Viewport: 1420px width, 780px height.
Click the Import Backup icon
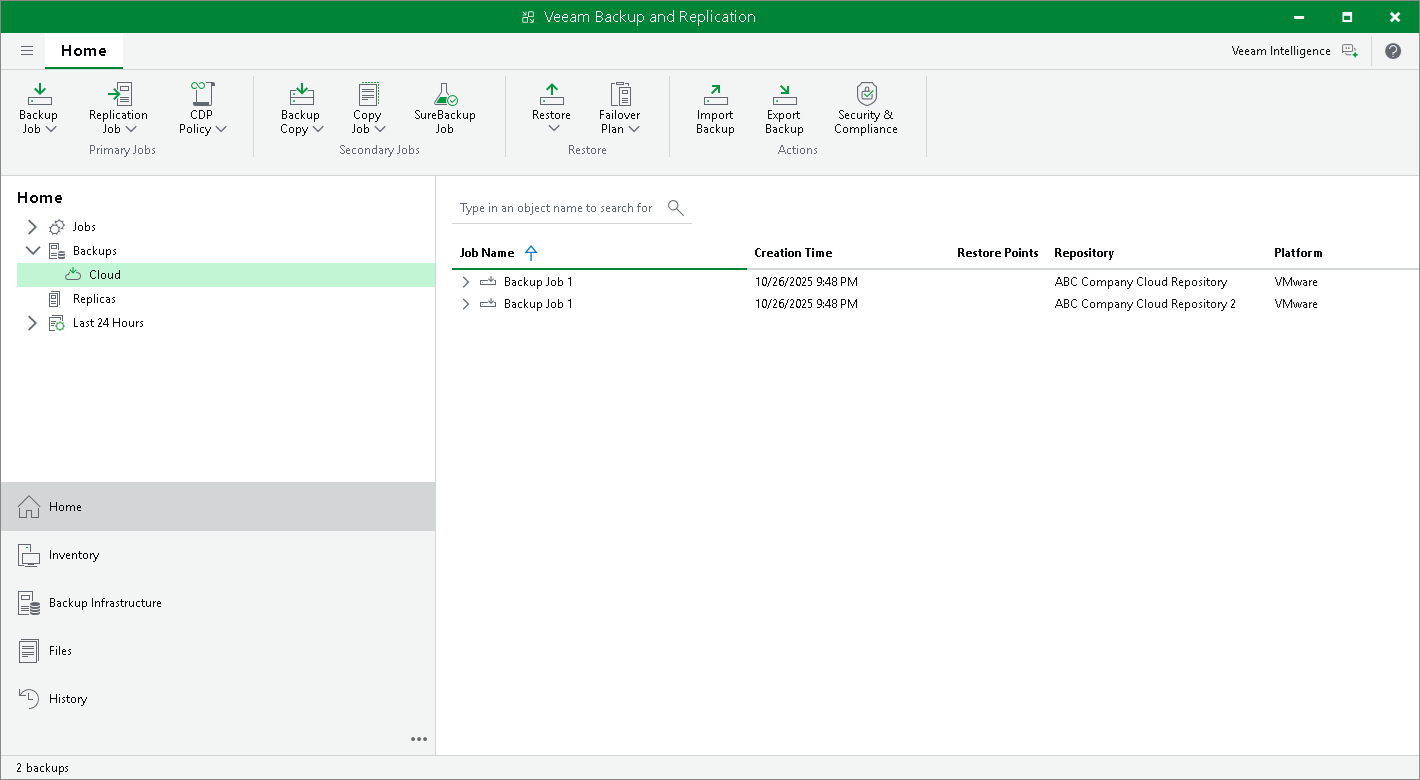(715, 96)
